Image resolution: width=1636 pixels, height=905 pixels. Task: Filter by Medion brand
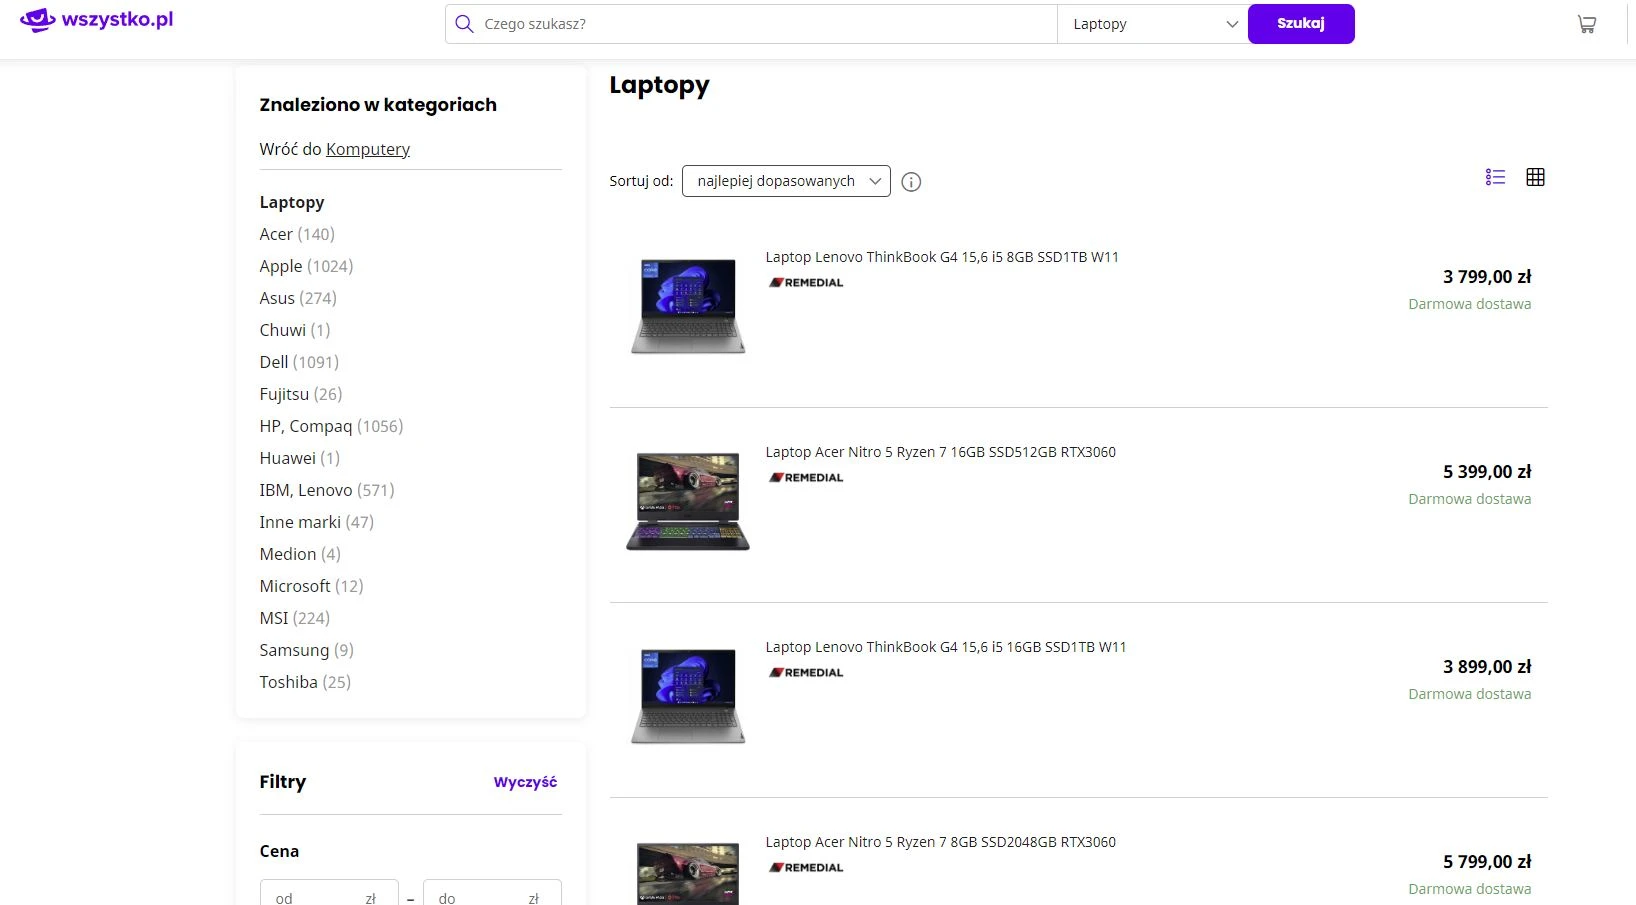pyautogui.click(x=300, y=554)
